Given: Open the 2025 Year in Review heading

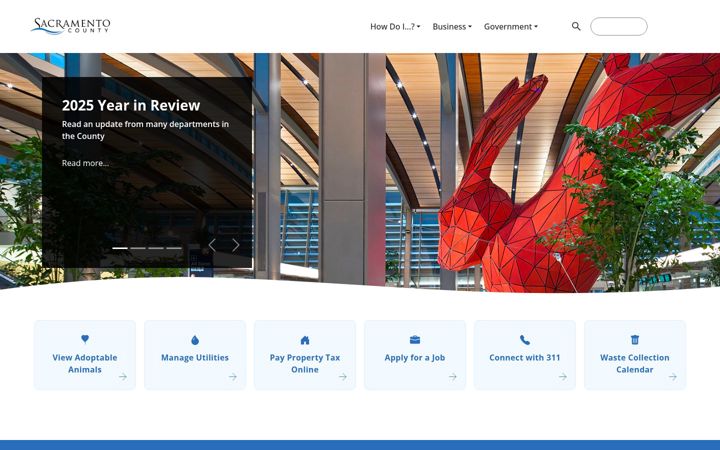Looking at the screenshot, I should (131, 105).
